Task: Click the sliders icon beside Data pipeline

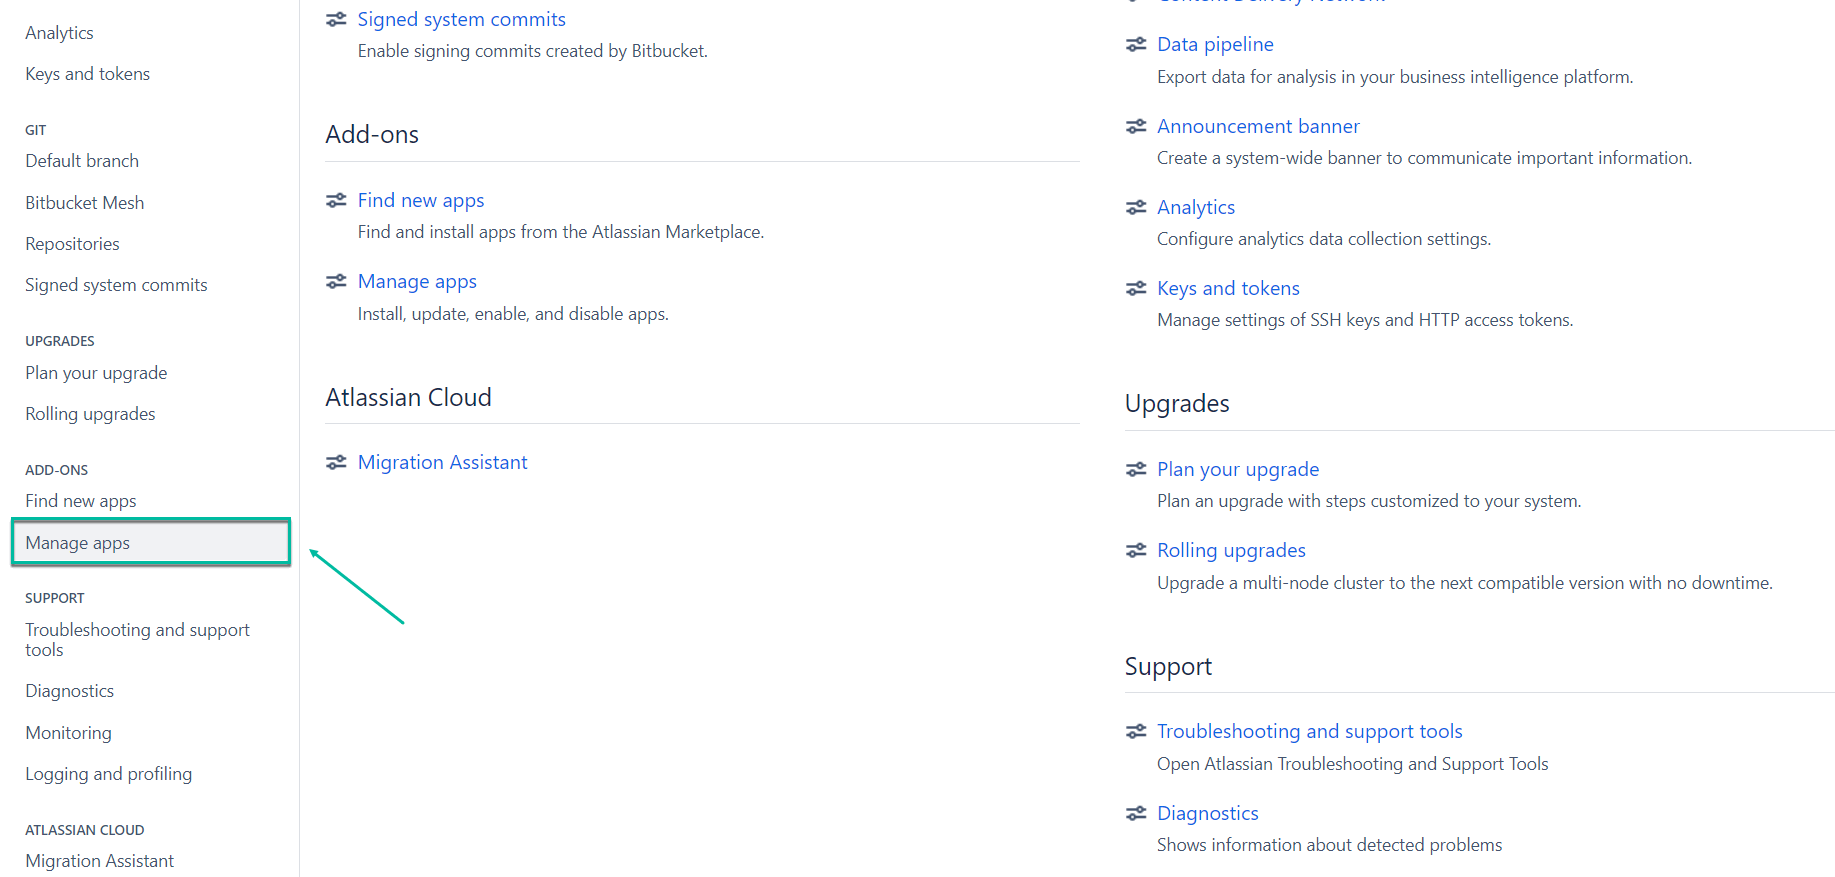Action: pyautogui.click(x=1136, y=44)
